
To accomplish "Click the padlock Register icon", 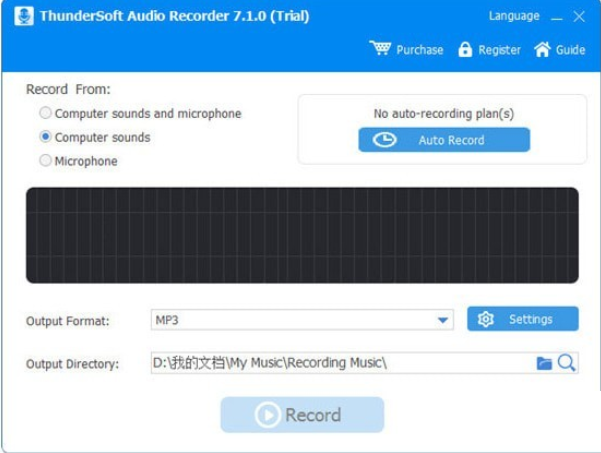I will tap(465, 49).
